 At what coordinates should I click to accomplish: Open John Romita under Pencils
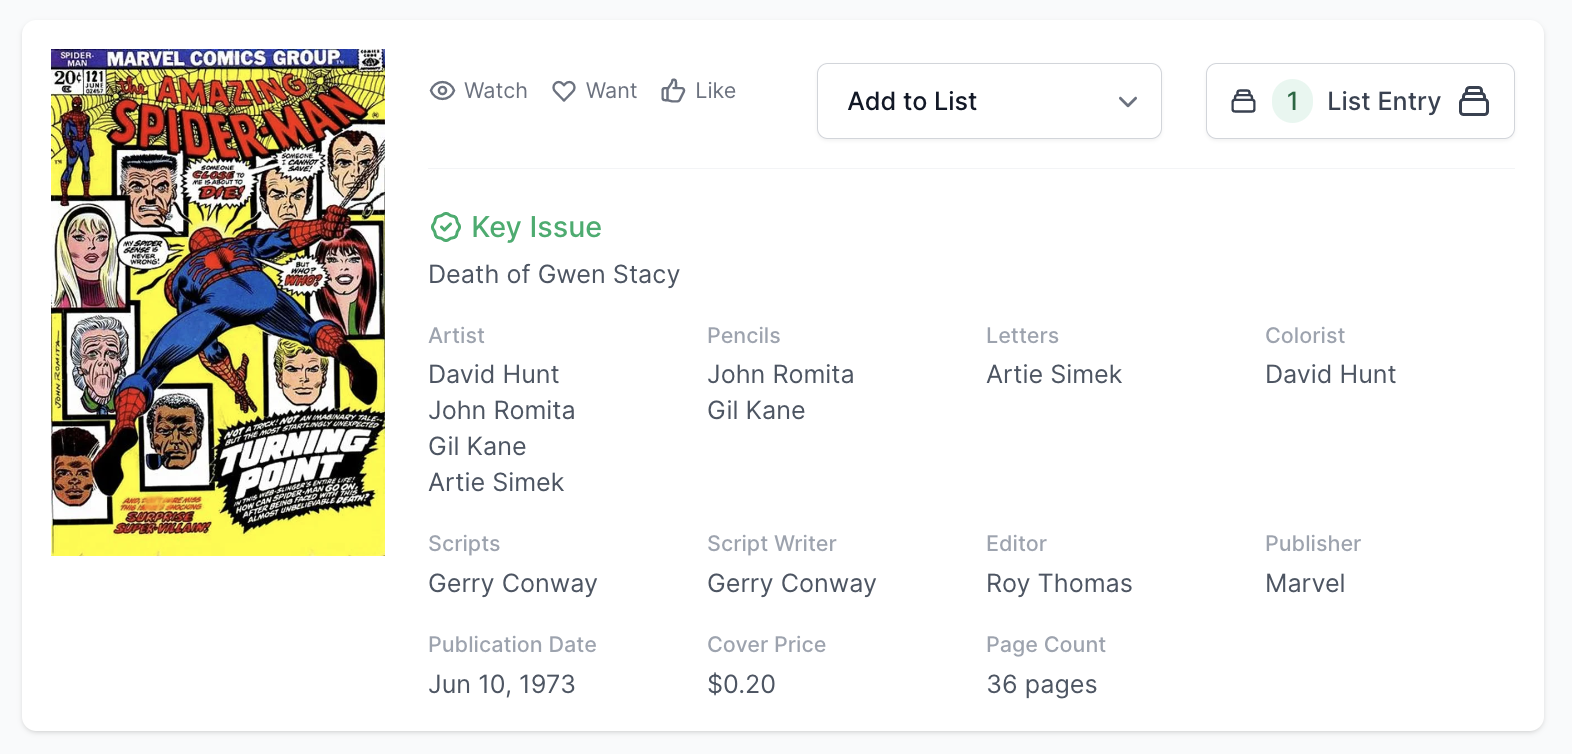[780, 374]
